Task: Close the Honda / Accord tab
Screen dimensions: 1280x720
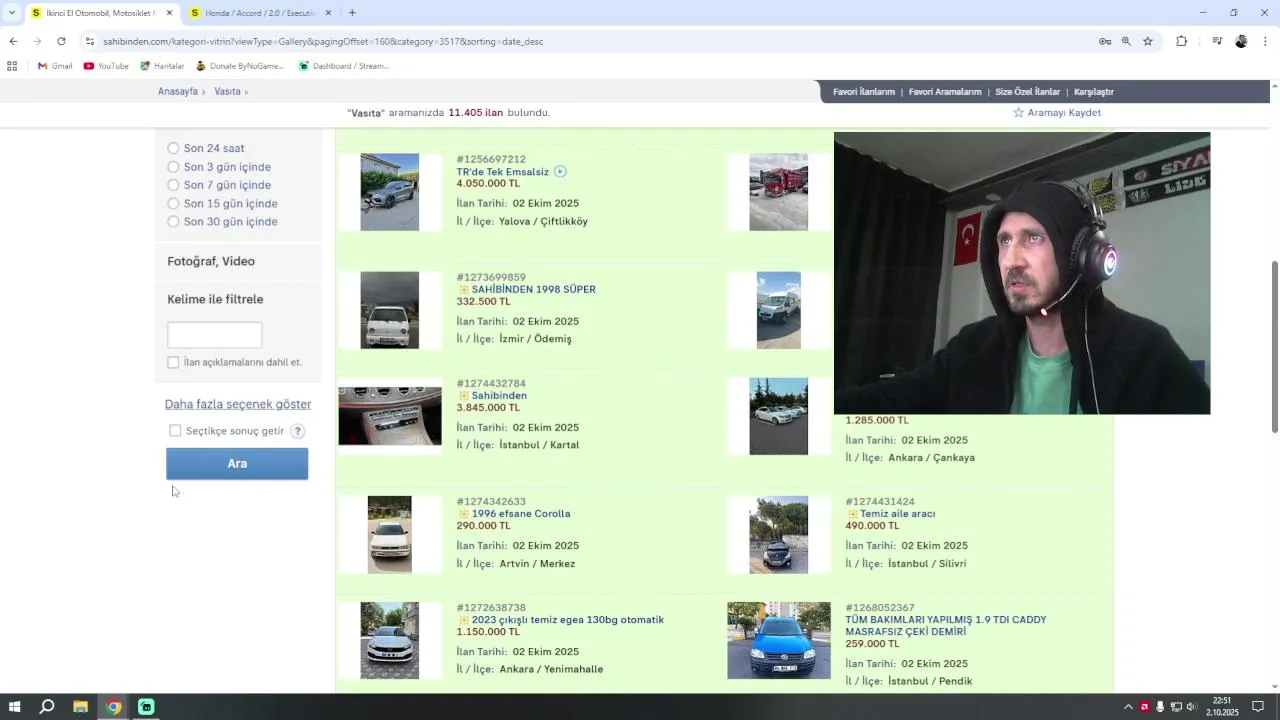Action: (x=329, y=13)
